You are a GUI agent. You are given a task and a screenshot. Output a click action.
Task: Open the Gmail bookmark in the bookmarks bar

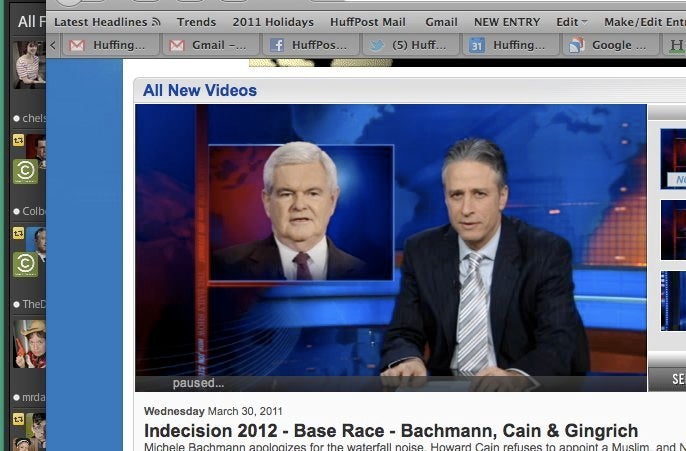click(x=441, y=22)
